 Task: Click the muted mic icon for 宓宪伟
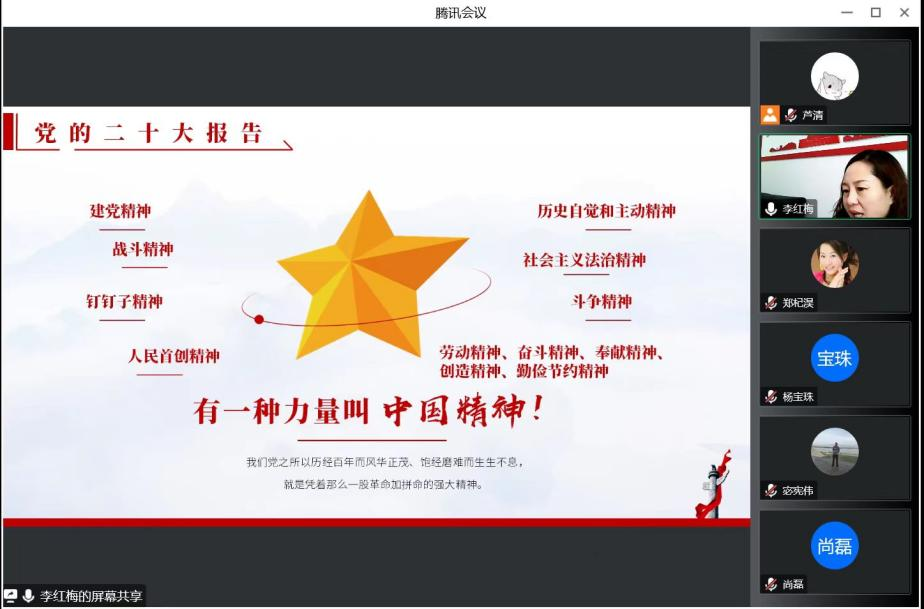point(771,490)
